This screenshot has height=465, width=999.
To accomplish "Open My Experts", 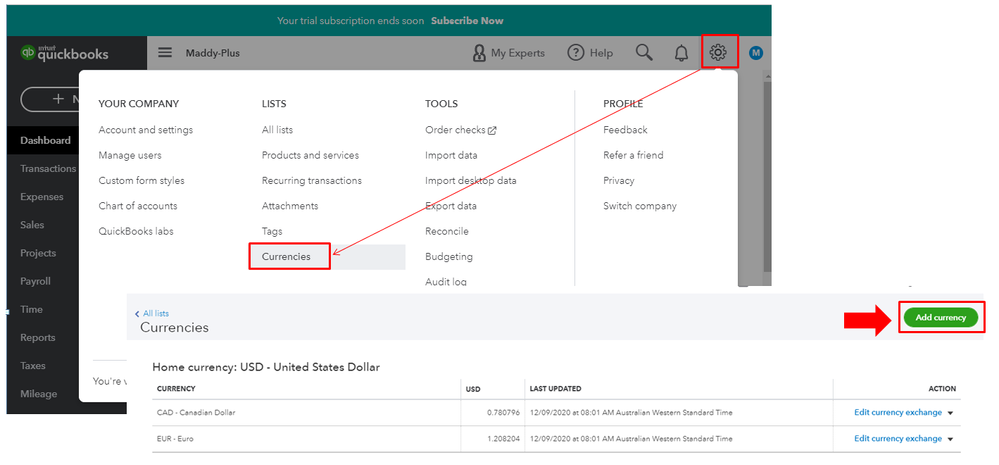I will [509, 53].
